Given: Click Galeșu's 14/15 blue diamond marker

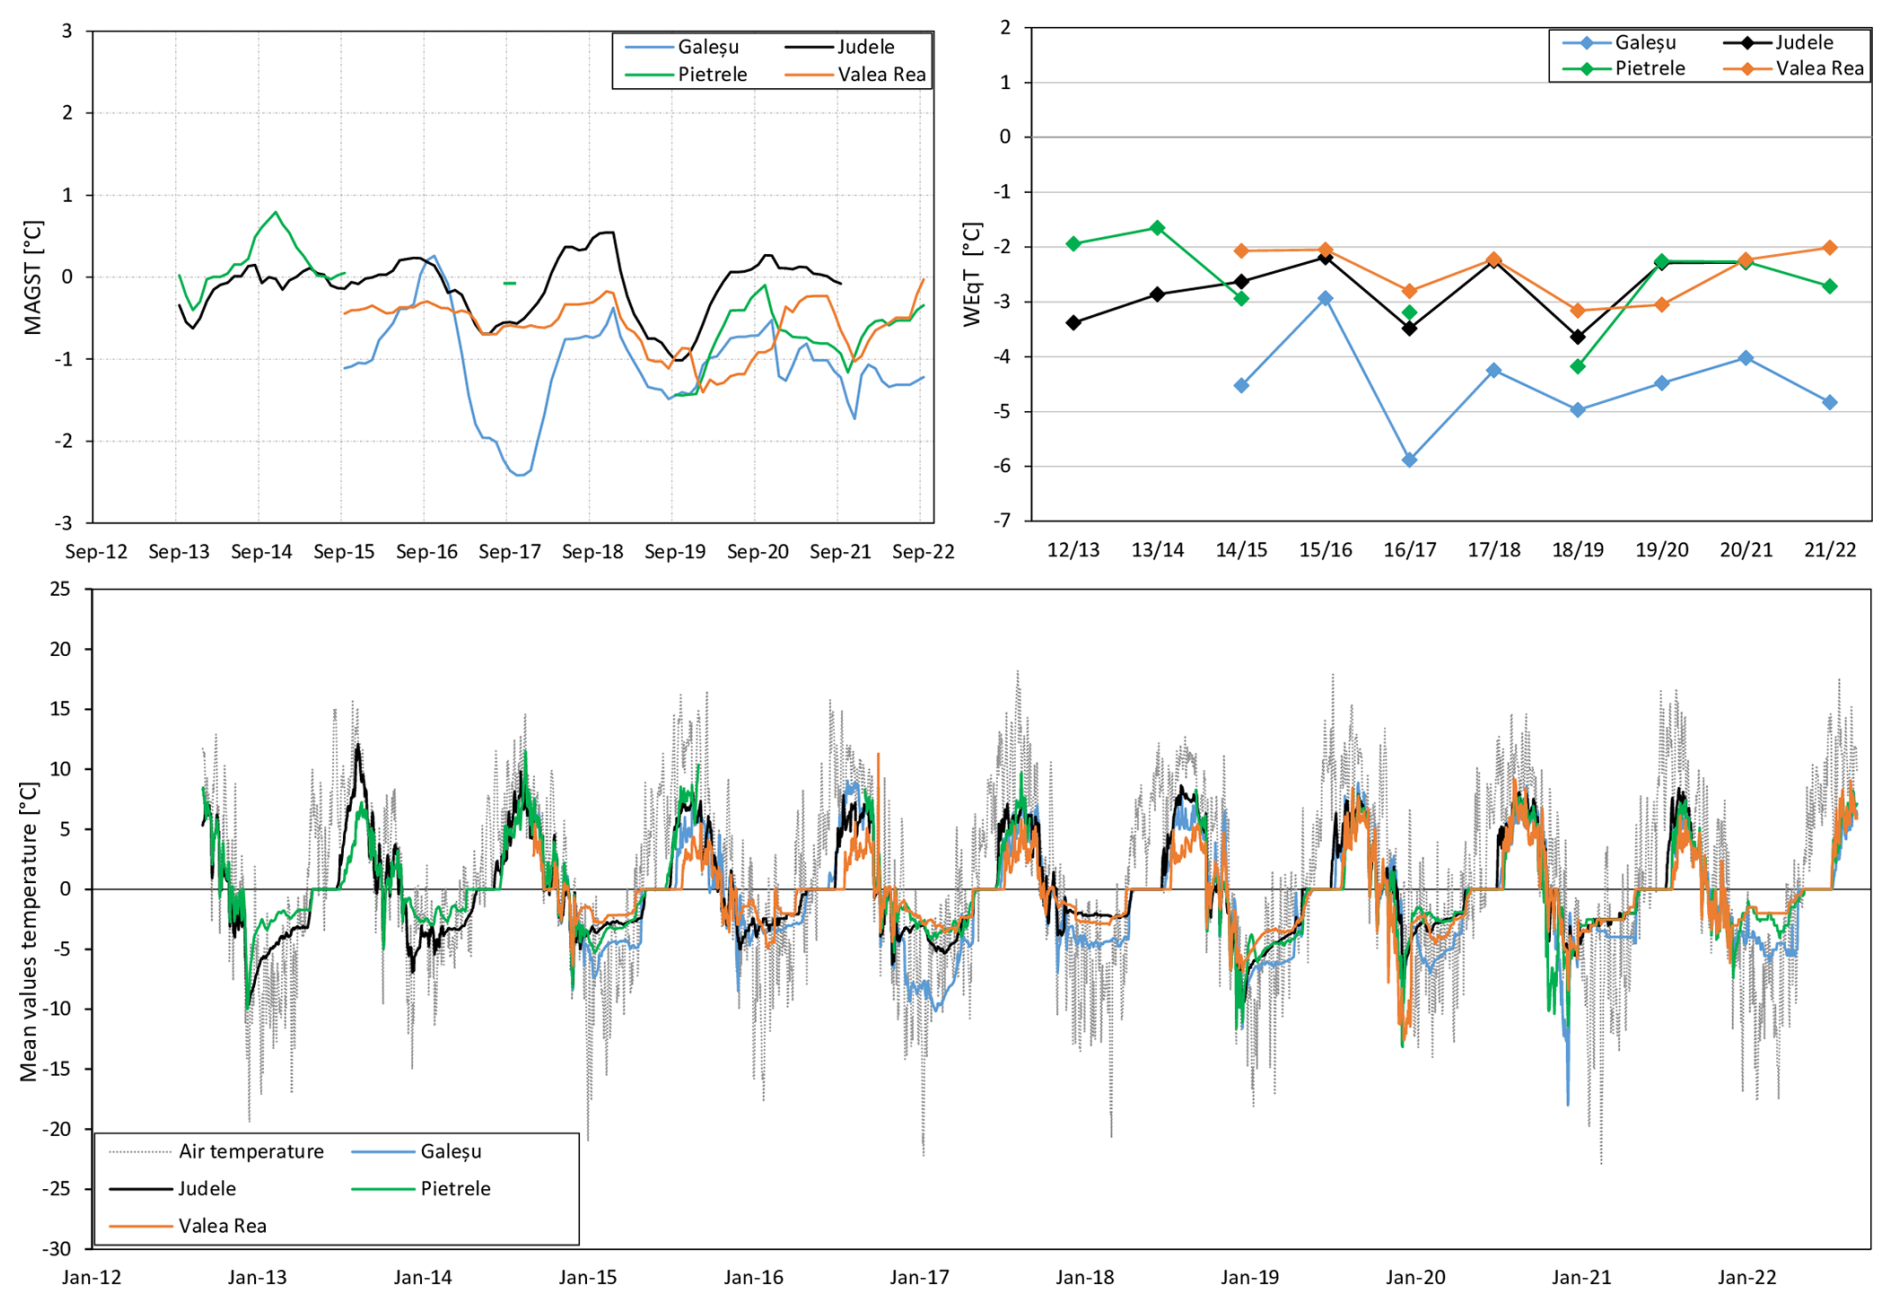Looking at the screenshot, I should point(1241,386).
